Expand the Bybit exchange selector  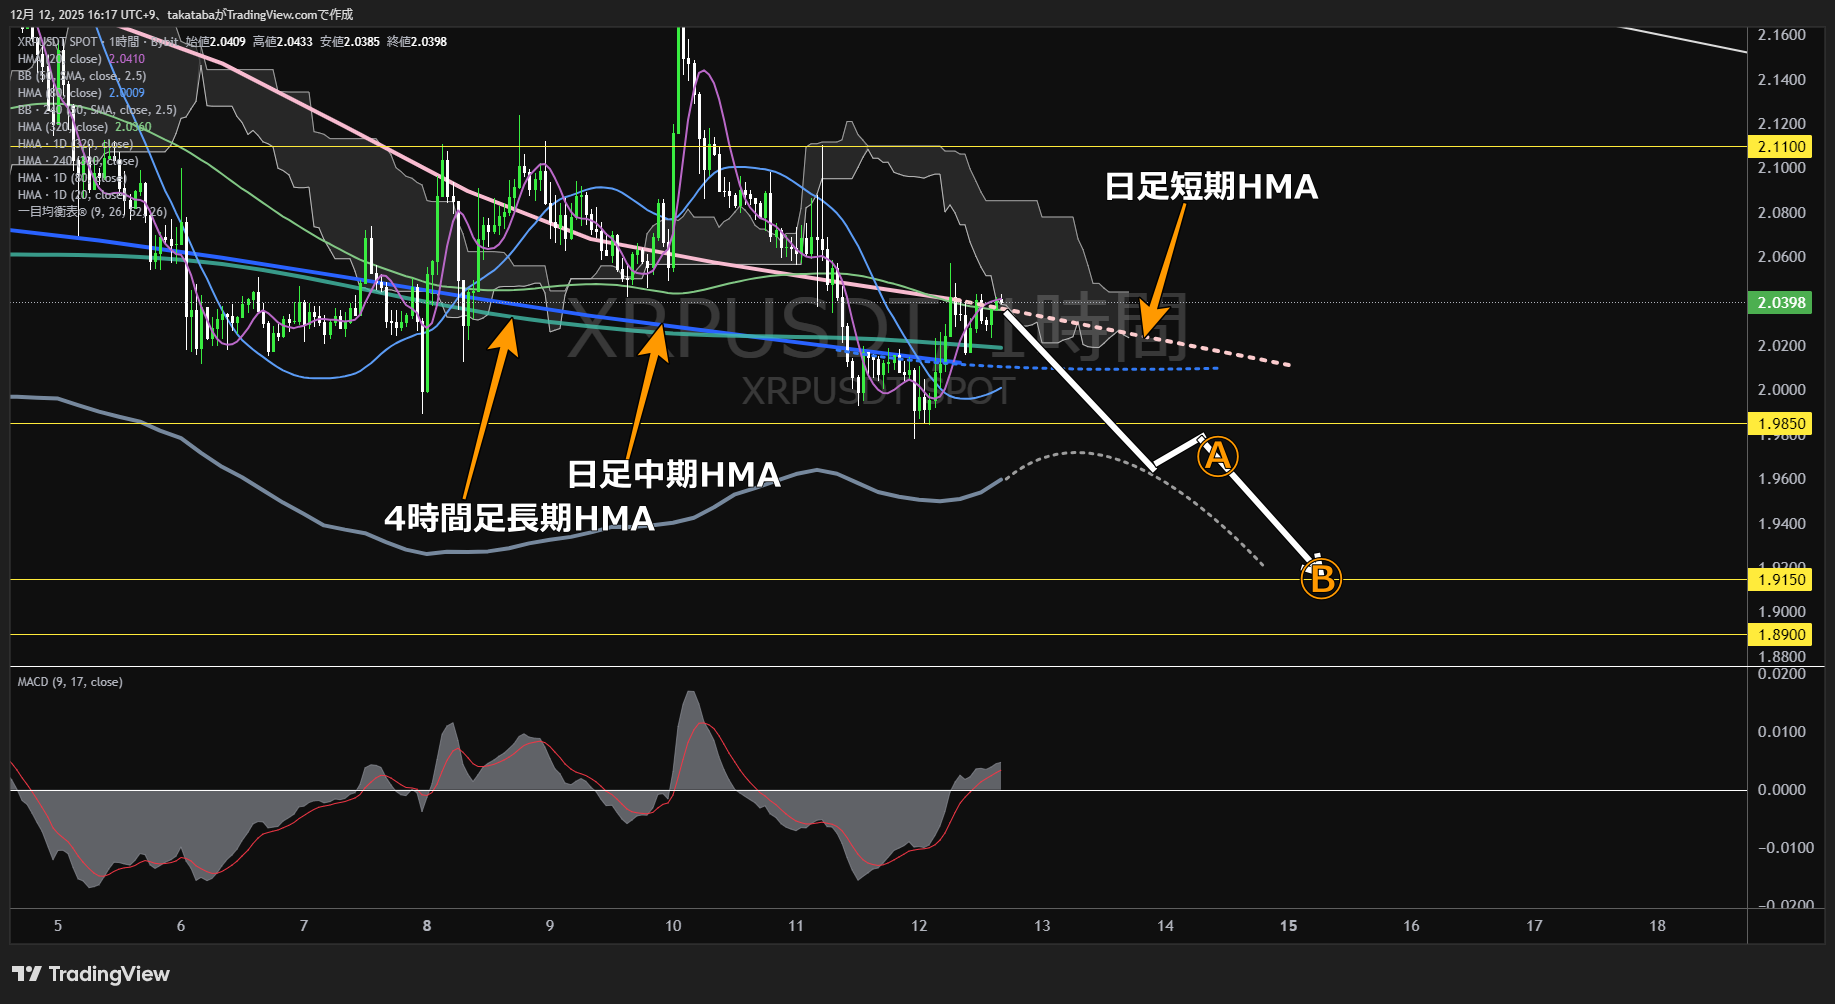pos(163,42)
